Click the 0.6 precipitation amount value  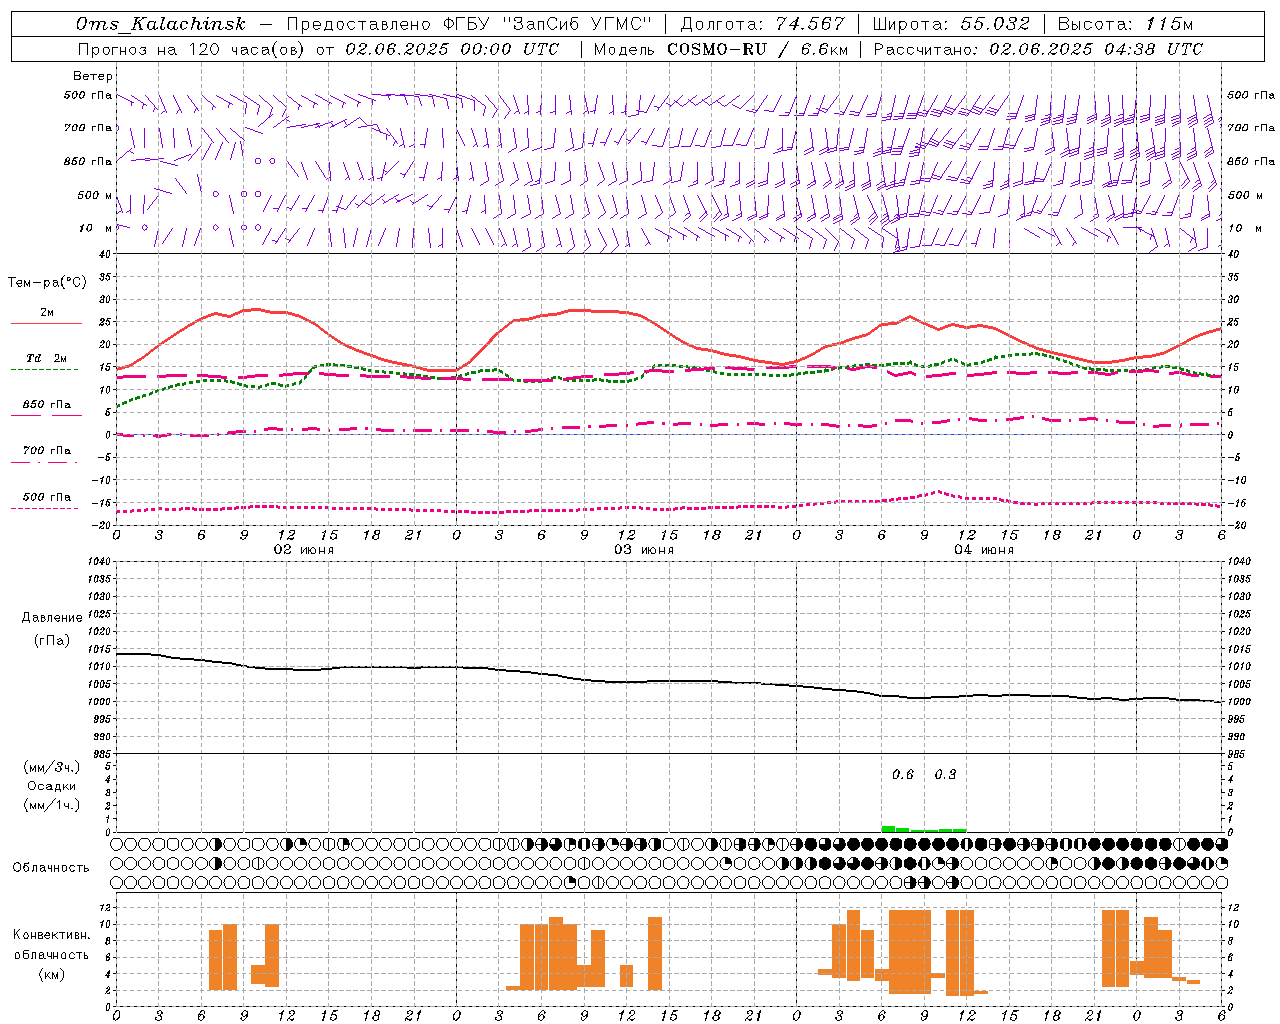(903, 775)
